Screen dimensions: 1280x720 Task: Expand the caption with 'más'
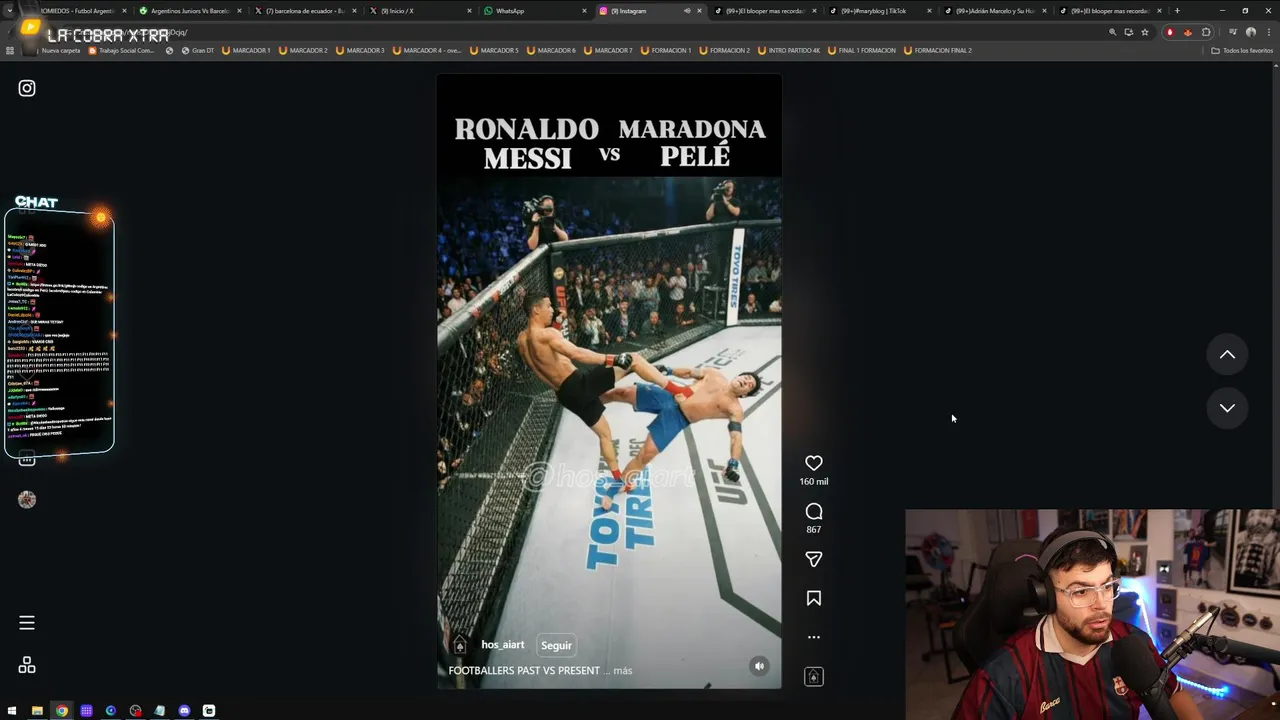click(x=622, y=670)
